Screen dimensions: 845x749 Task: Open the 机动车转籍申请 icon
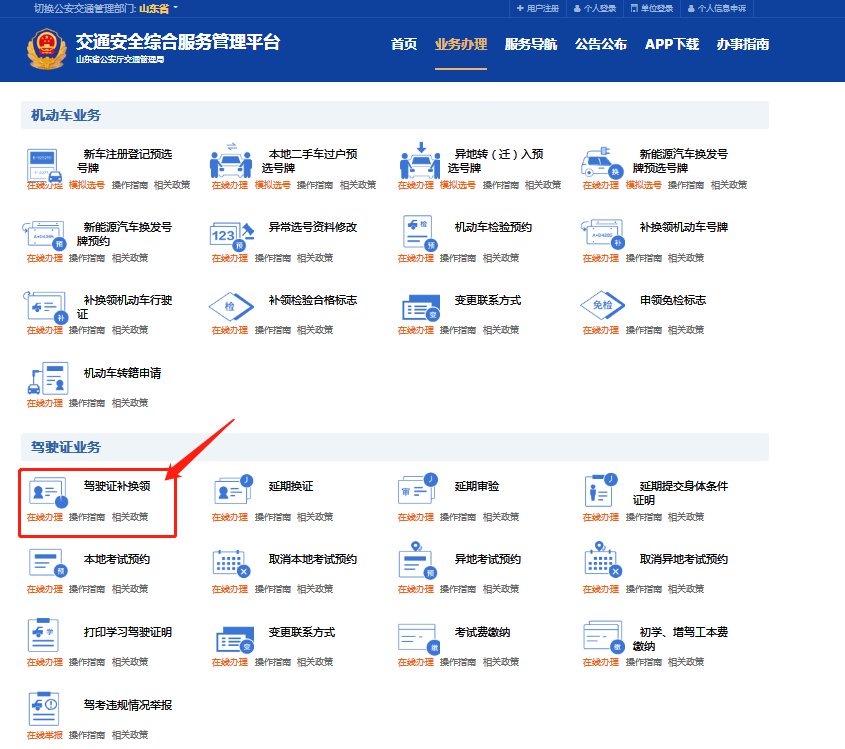pos(45,379)
